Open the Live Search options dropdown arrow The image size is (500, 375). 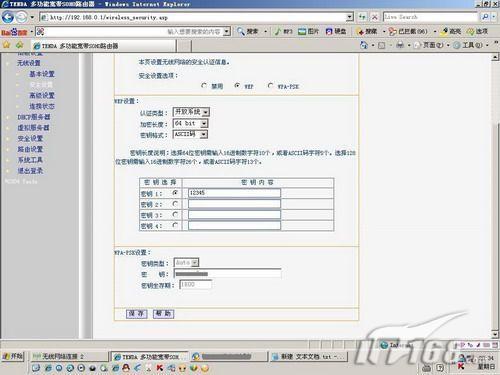pyautogui.click(x=494, y=17)
